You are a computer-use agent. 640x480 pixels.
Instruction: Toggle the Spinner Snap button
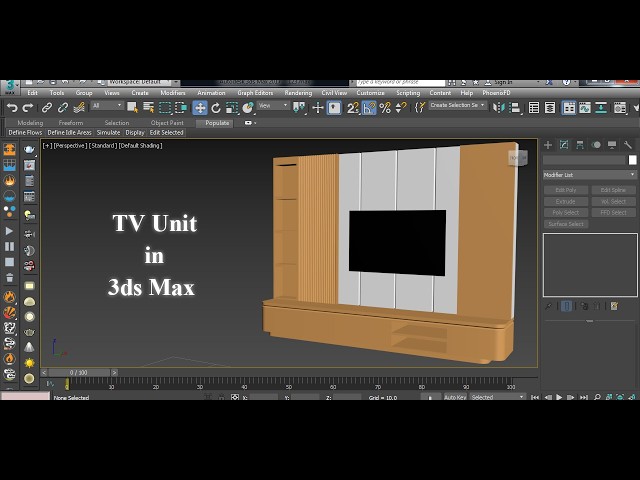tap(401, 108)
